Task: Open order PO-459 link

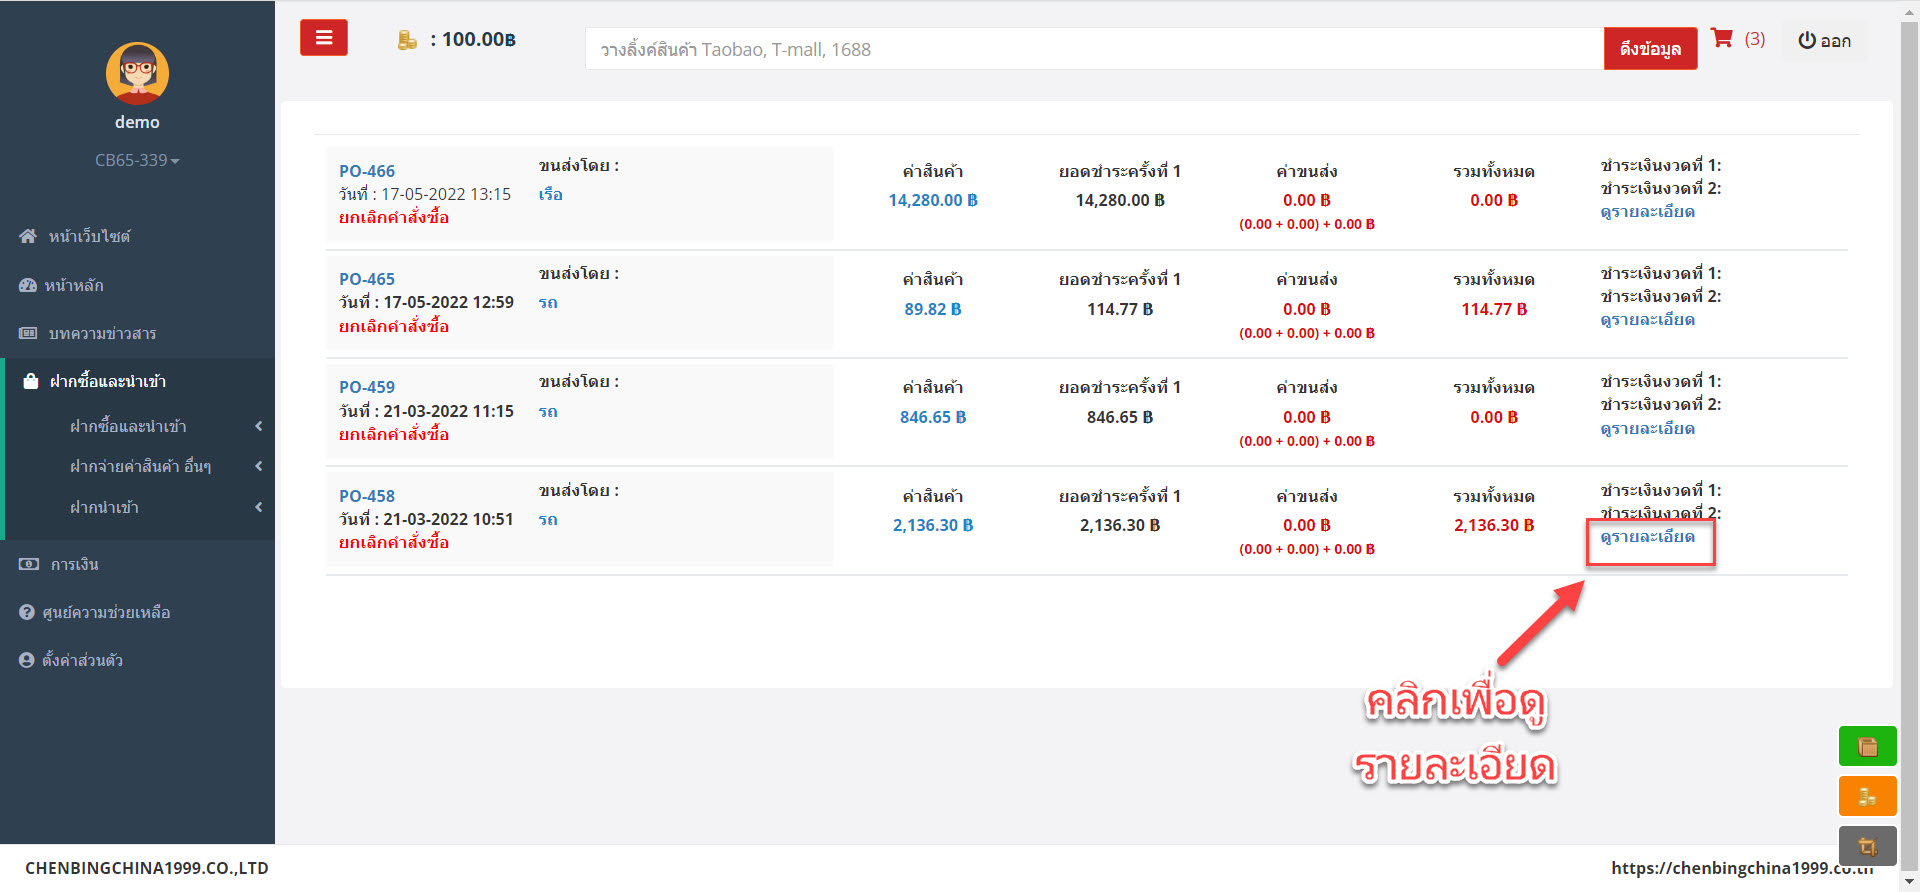Action: tap(367, 387)
